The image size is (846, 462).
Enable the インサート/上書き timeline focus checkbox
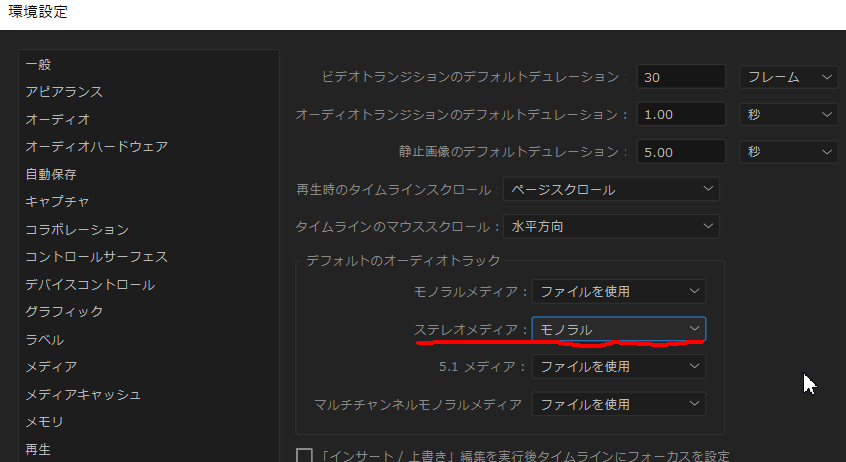tap(304, 456)
